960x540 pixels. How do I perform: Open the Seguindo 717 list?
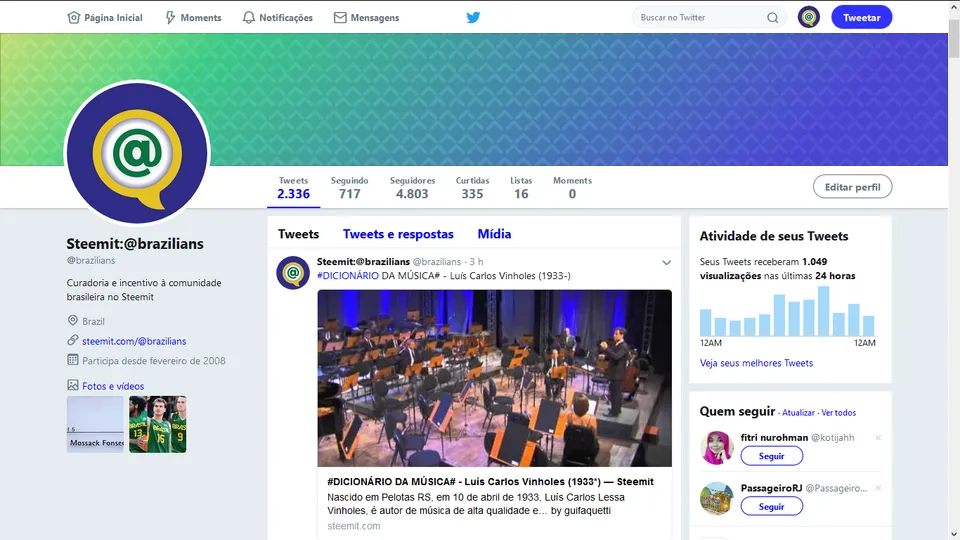(350, 188)
